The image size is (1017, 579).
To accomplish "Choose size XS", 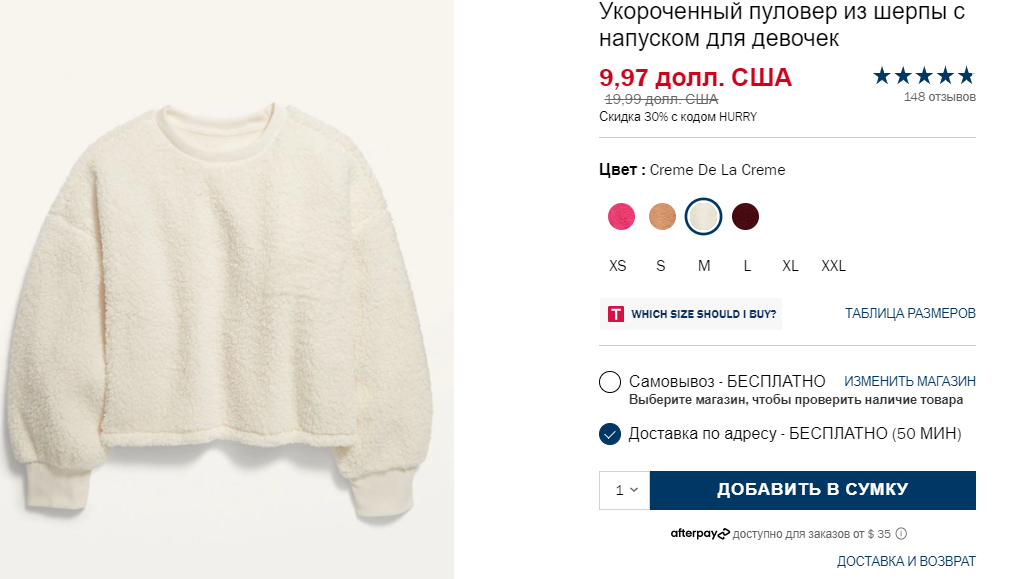I will pyautogui.click(x=617, y=266).
